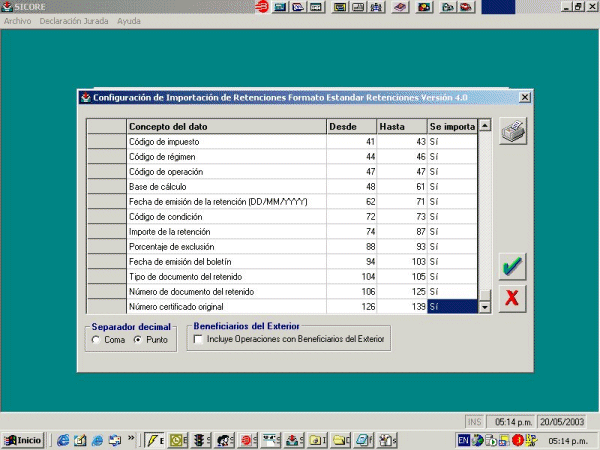The height and width of the screenshot is (450, 600).
Task: Open the Archivo menu
Action: point(19,21)
